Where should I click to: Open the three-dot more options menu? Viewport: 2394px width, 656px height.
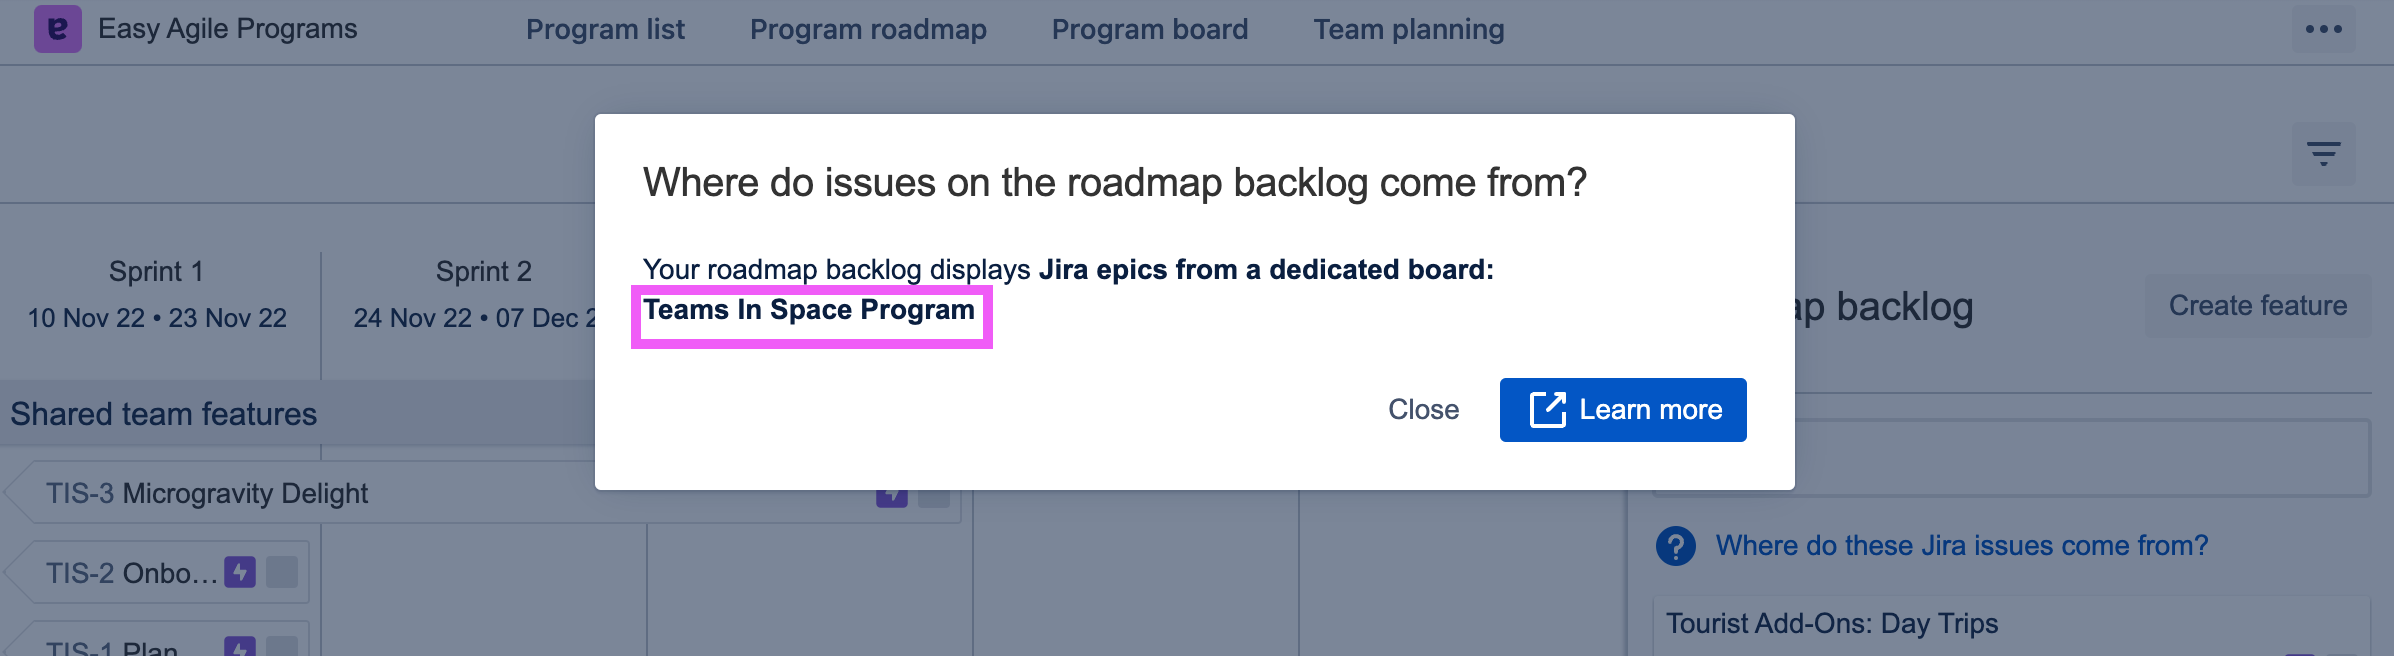click(2323, 29)
